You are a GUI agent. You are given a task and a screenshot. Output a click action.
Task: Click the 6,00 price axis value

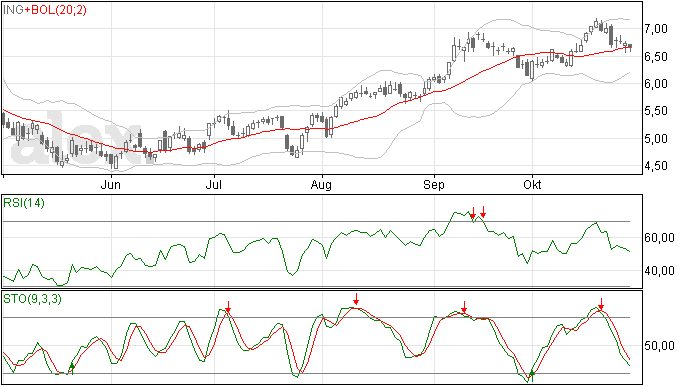[x=656, y=84]
